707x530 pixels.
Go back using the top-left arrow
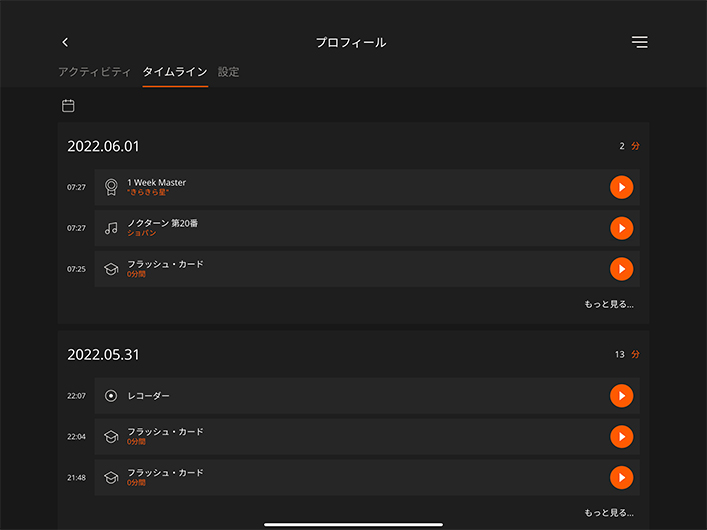pos(65,42)
